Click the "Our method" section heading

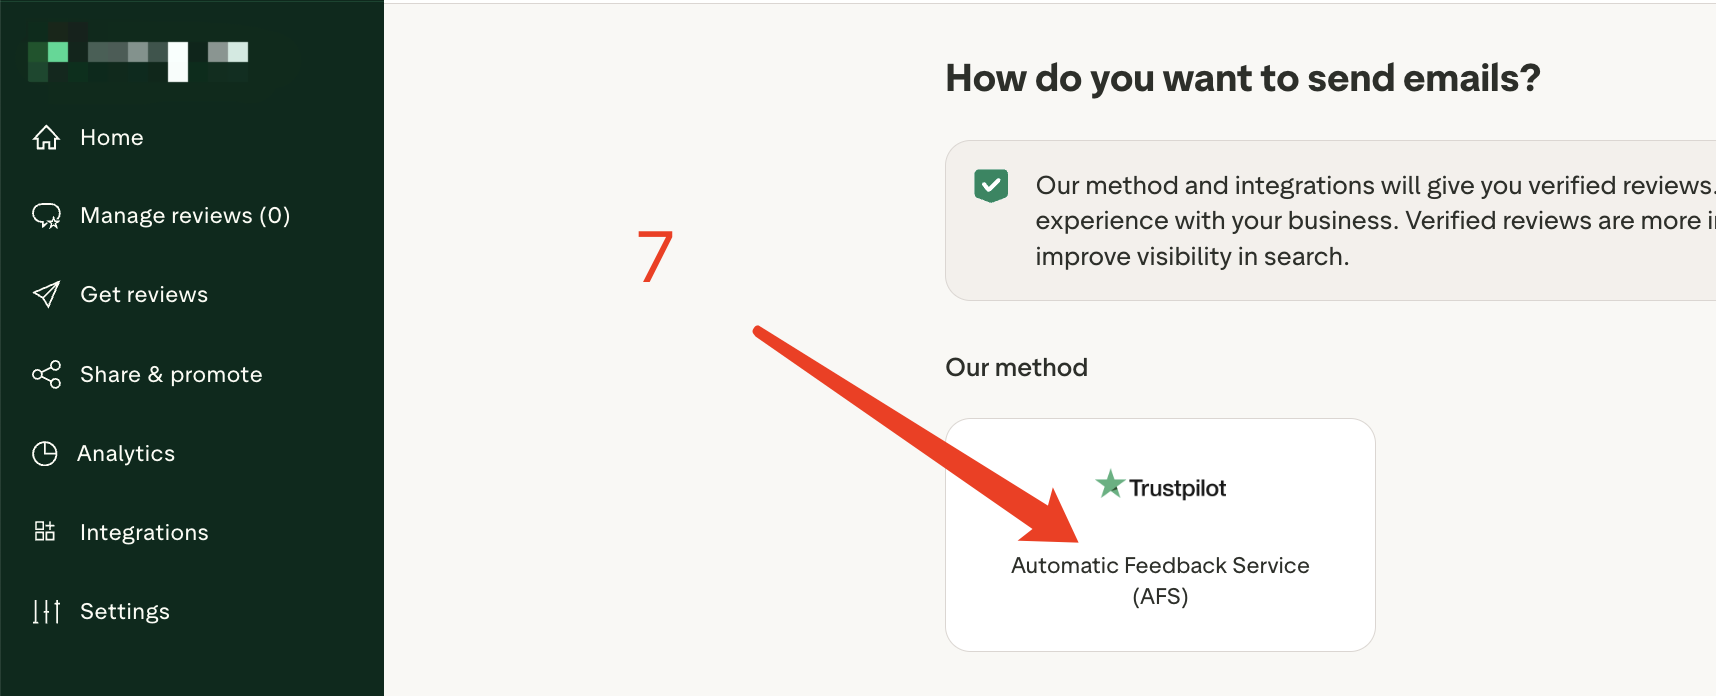tap(1016, 367)
